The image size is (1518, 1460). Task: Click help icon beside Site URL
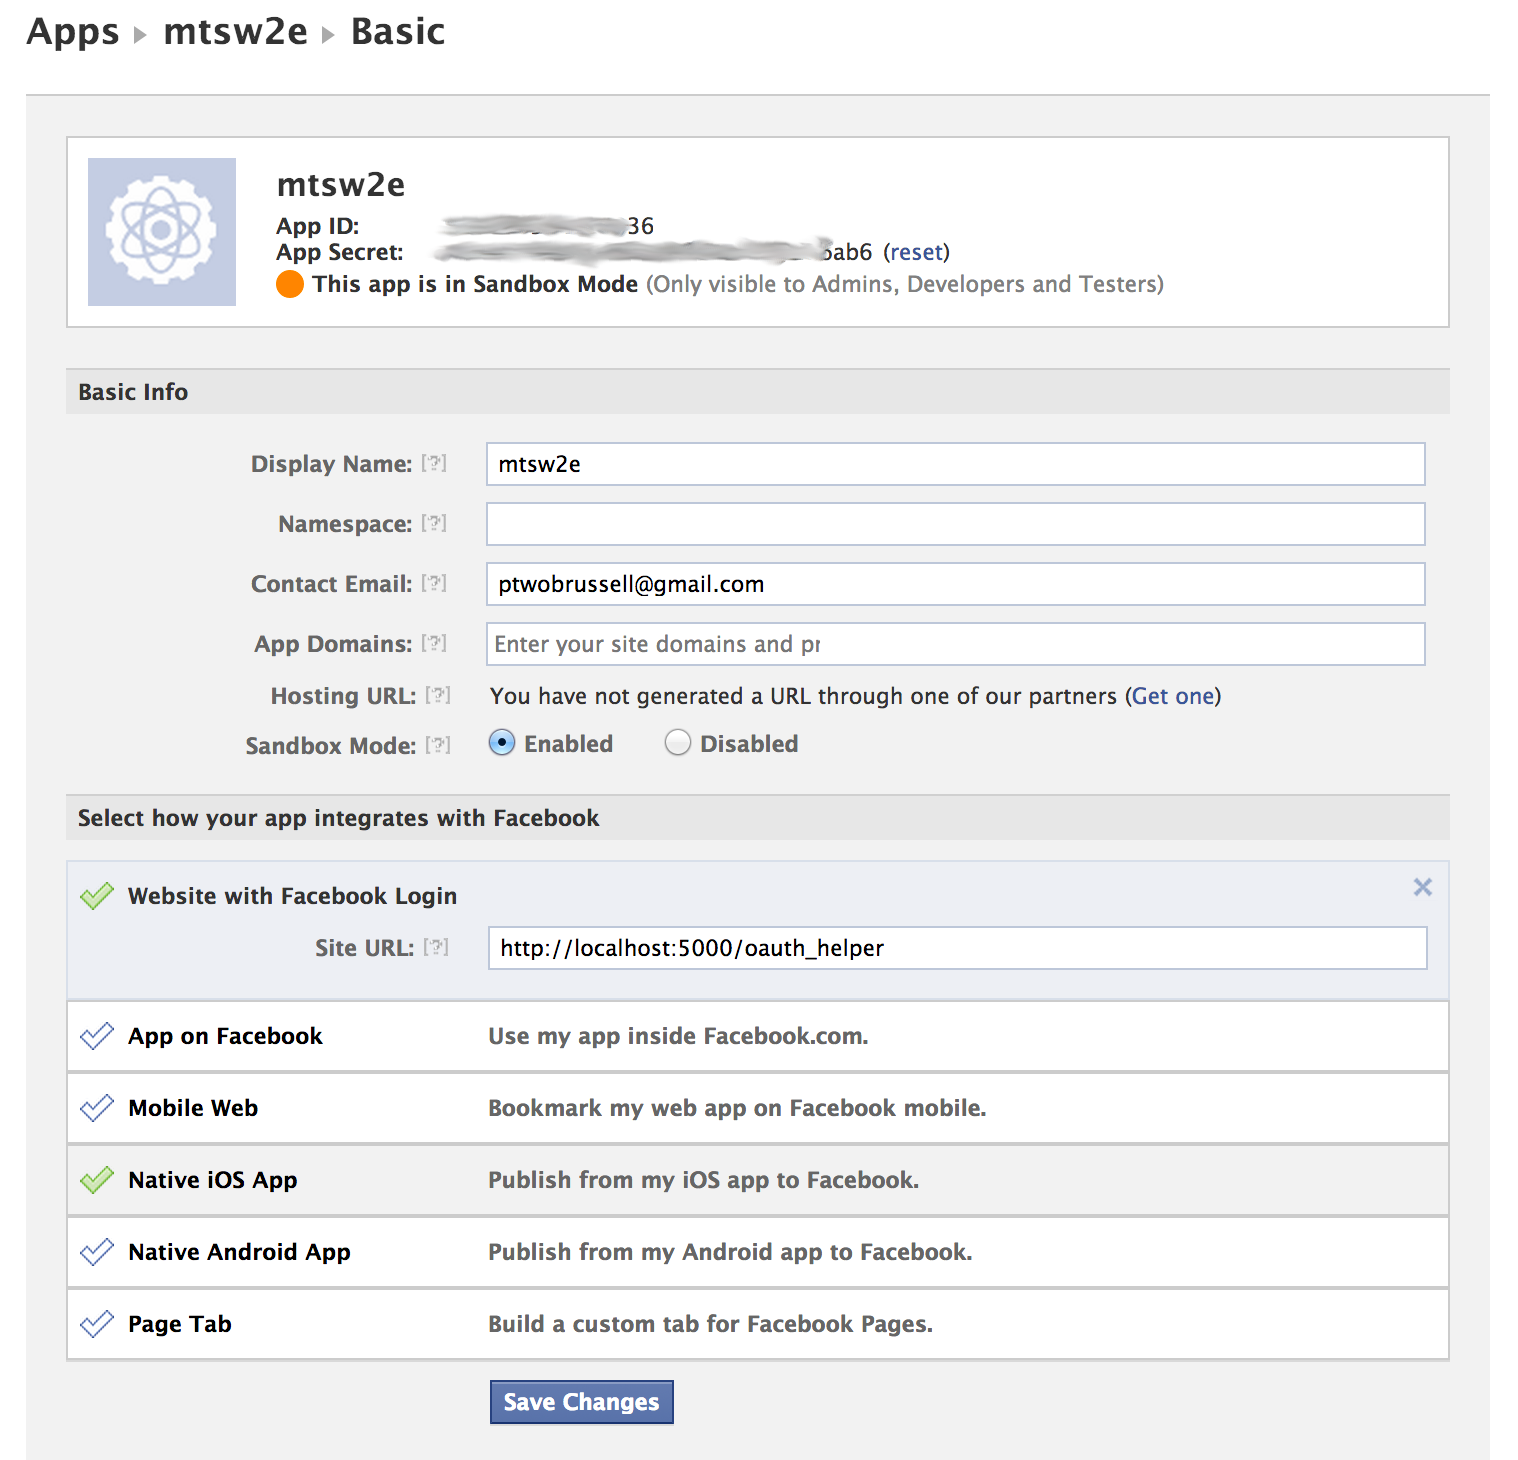coord(436,947)
